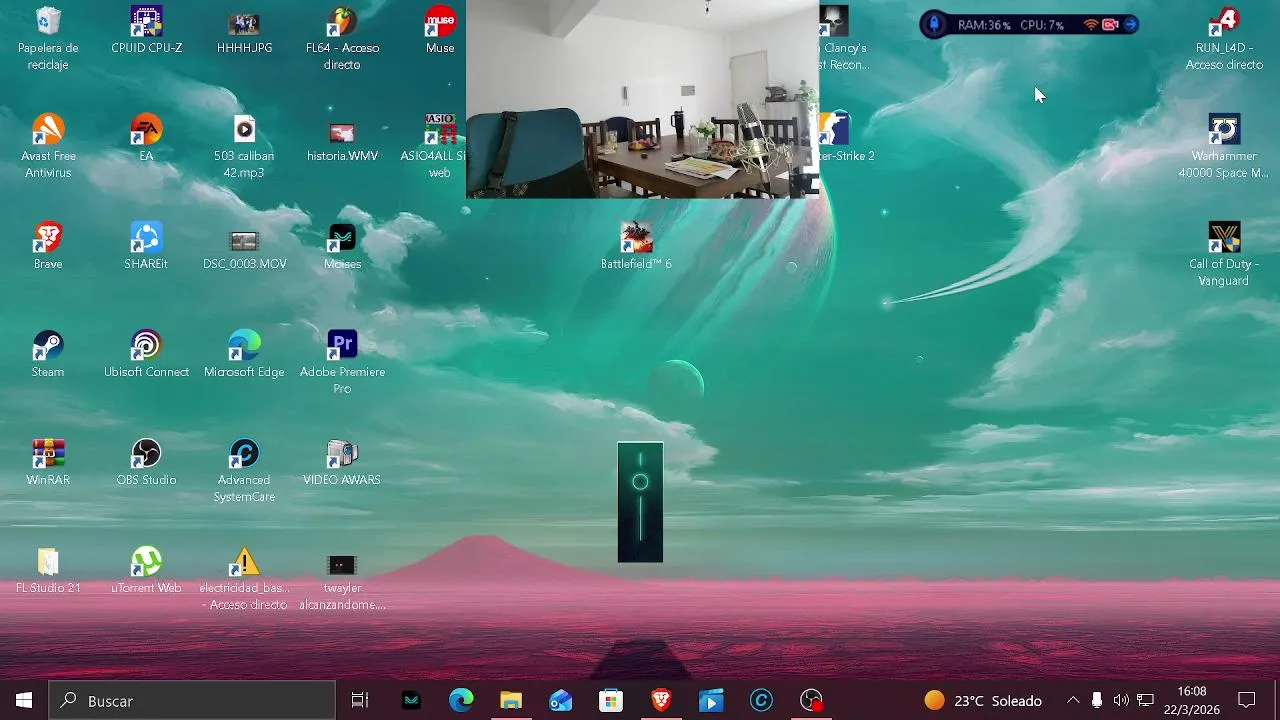This screenshot has height=720, width=1280.
Task: Open the network tray icon
Action: tap(1145, 700)
